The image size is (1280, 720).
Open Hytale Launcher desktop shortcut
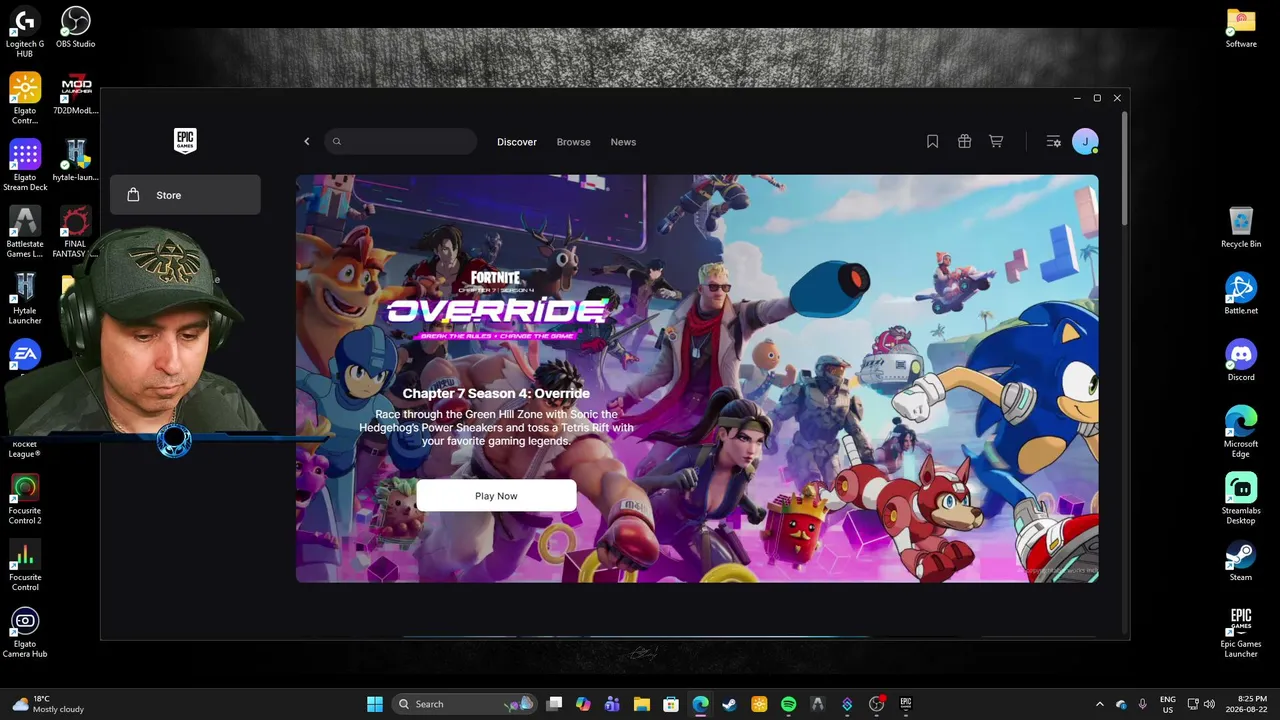click(x=25, y=298)
